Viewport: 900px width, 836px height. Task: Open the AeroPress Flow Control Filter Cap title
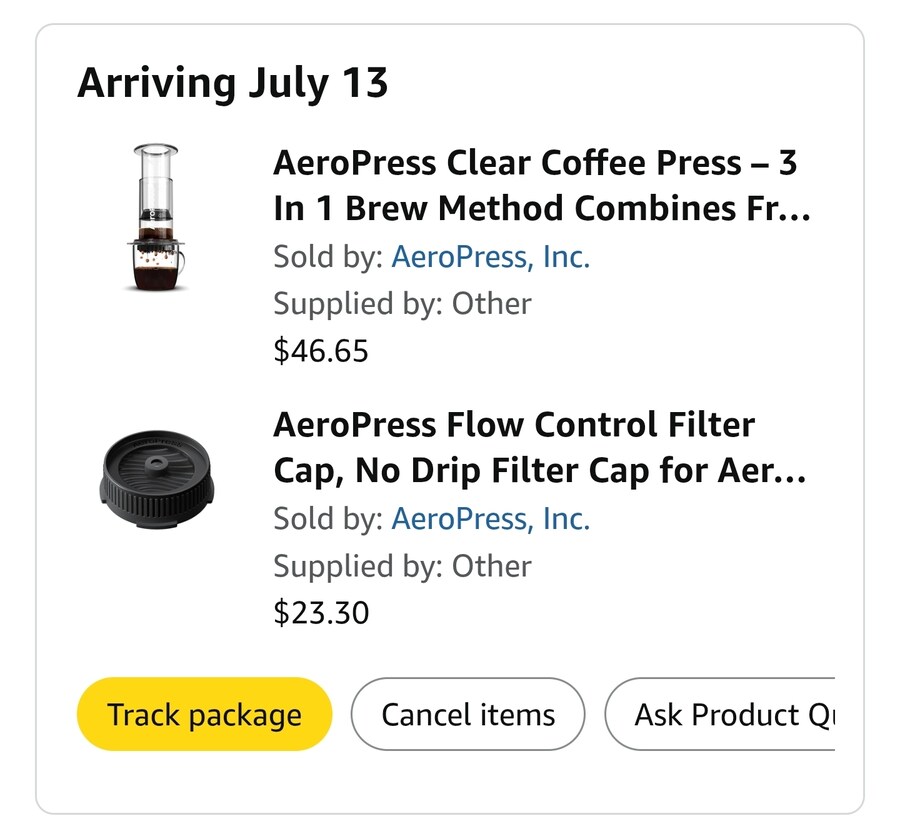(540, 447)
